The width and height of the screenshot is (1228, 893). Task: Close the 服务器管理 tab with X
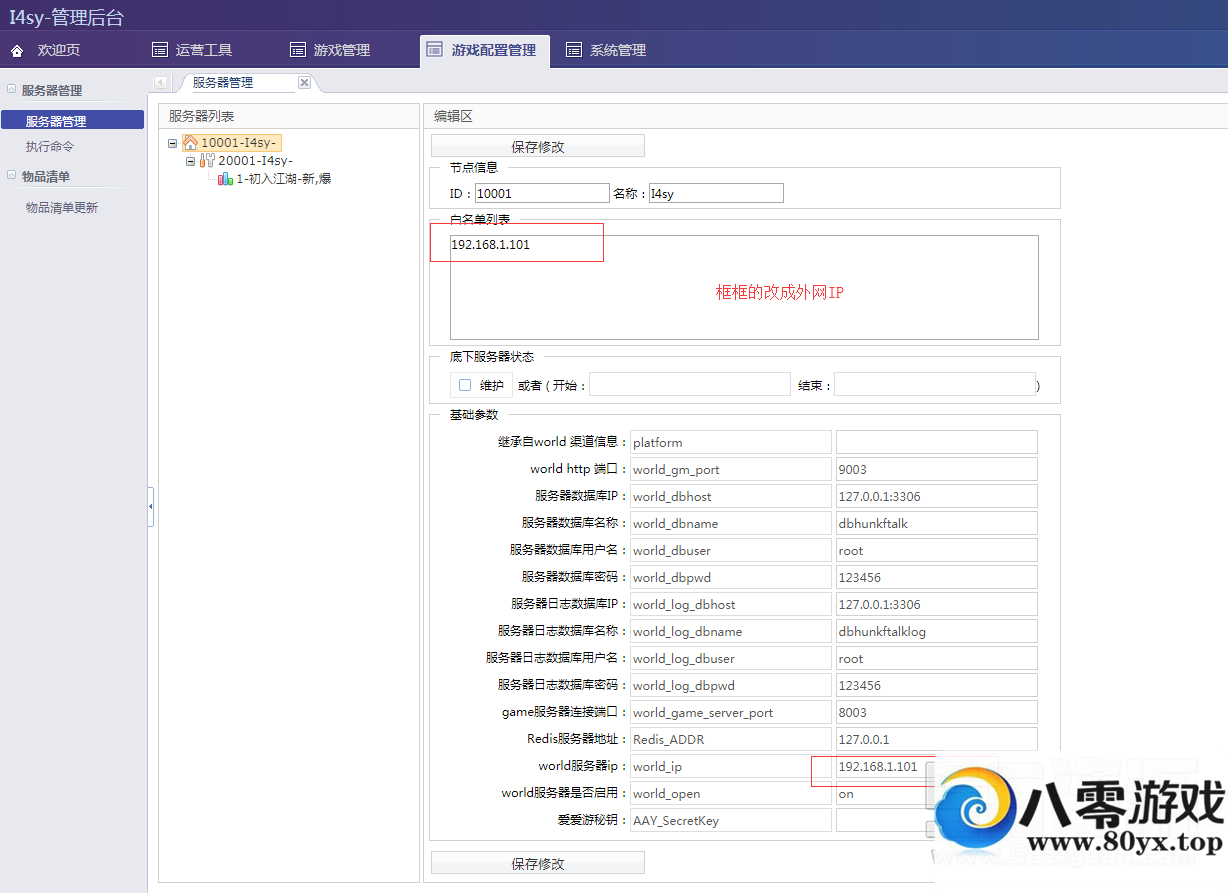(304, 83)
